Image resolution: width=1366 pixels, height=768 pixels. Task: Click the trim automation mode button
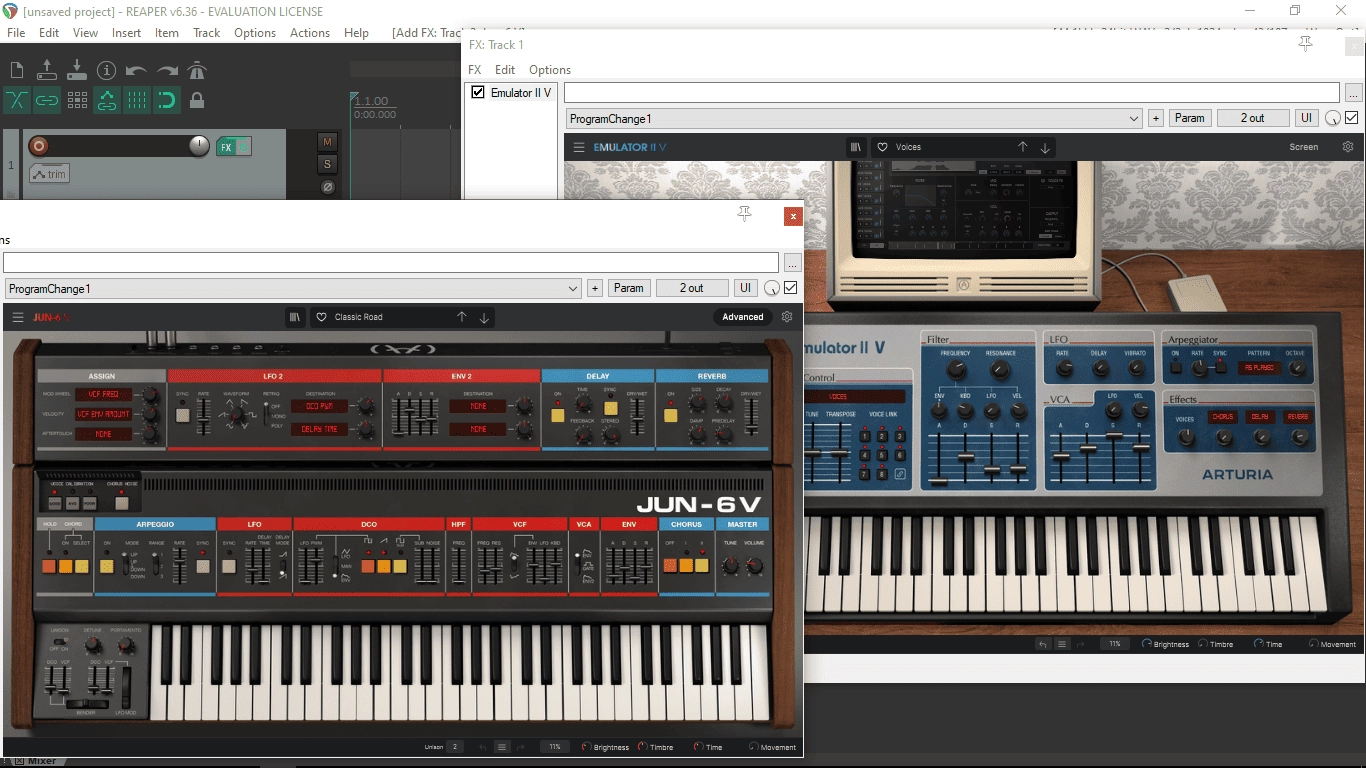tap(49, 174)
